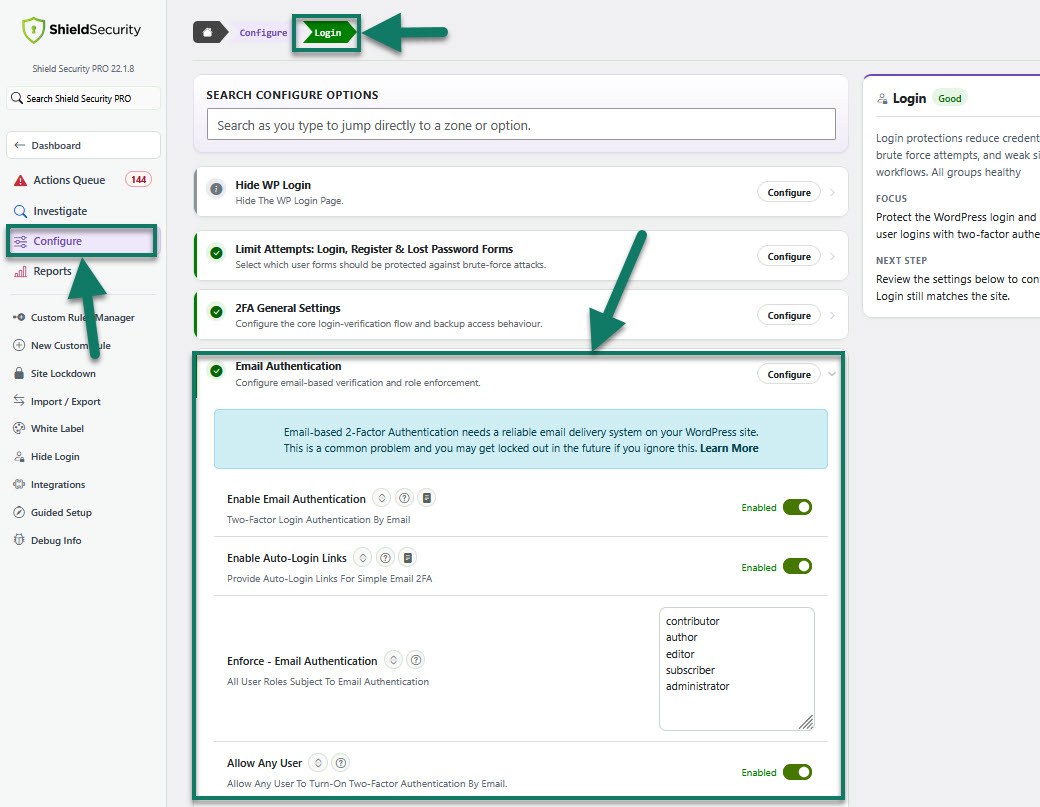The height and width of the screenshot is (807, 1040).
Task: Expand the Hide WP Login row chevron
Action: coord(832,192)
